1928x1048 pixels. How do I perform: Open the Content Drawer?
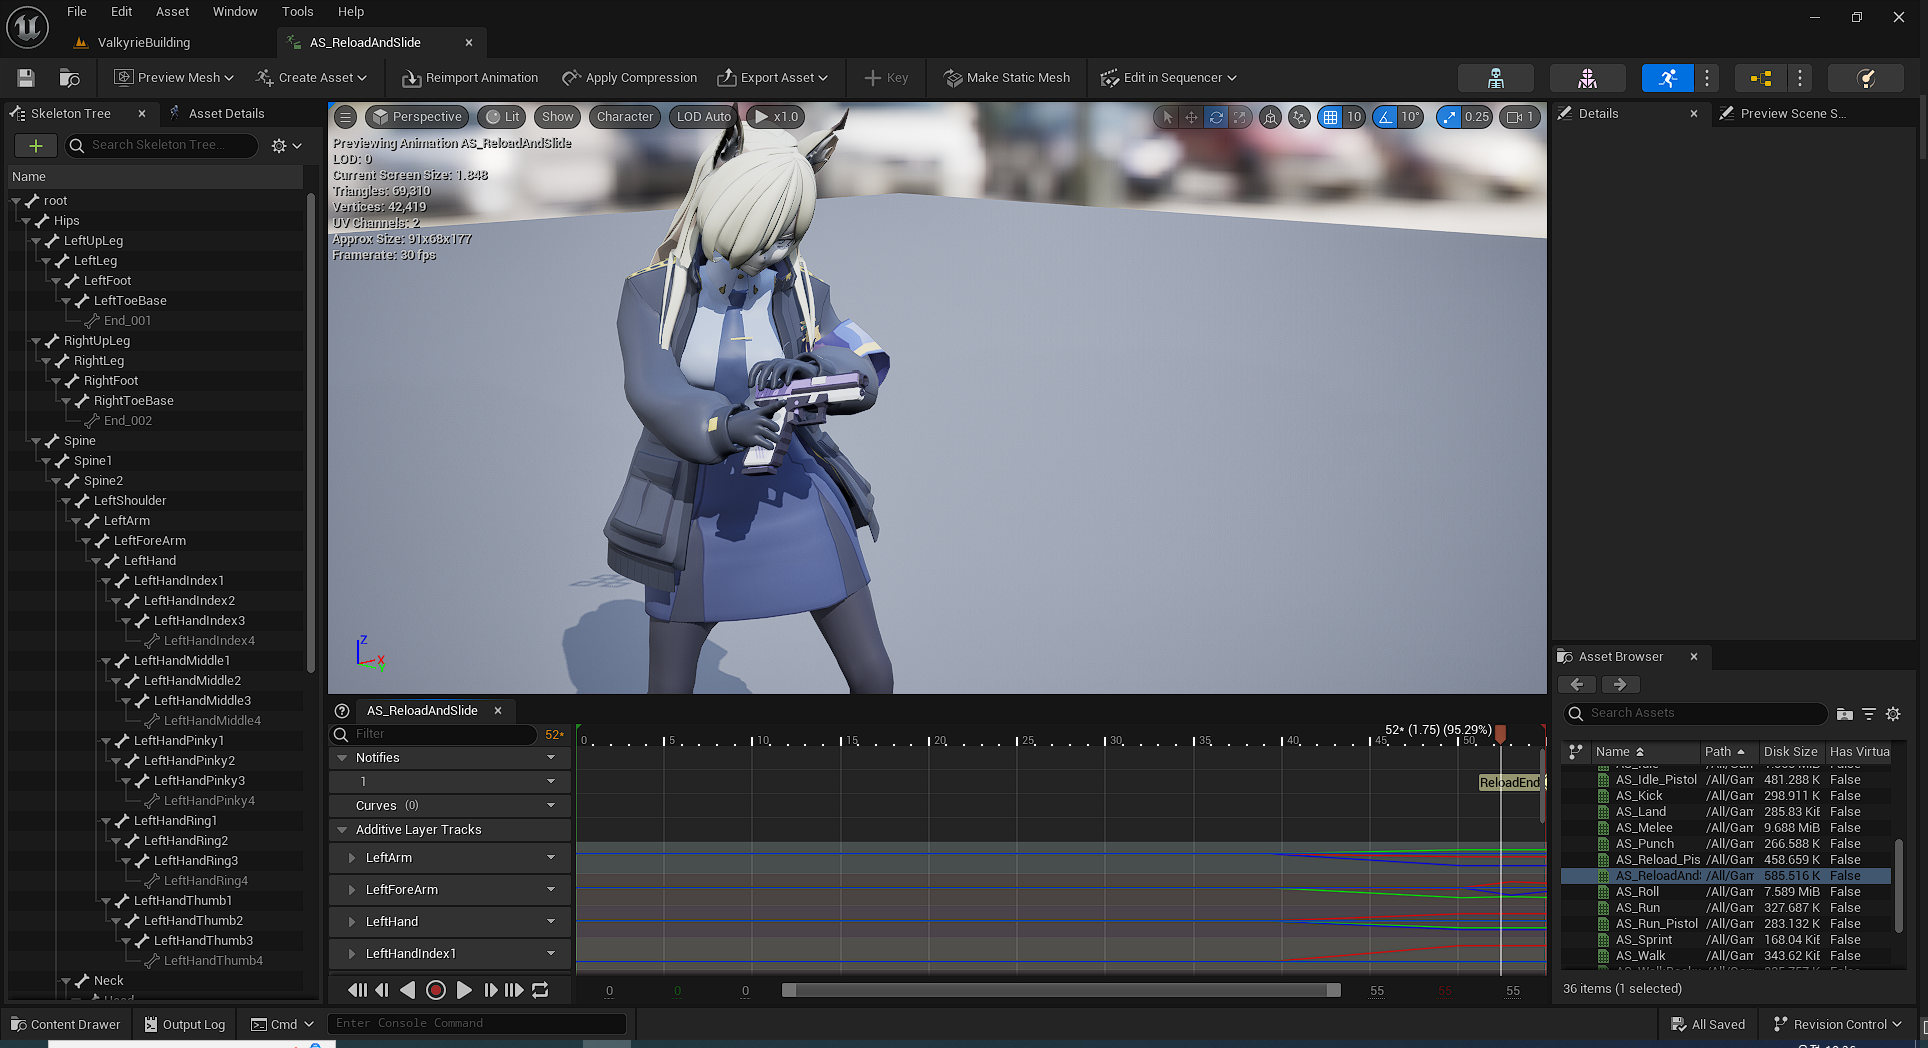[65, 1025]
